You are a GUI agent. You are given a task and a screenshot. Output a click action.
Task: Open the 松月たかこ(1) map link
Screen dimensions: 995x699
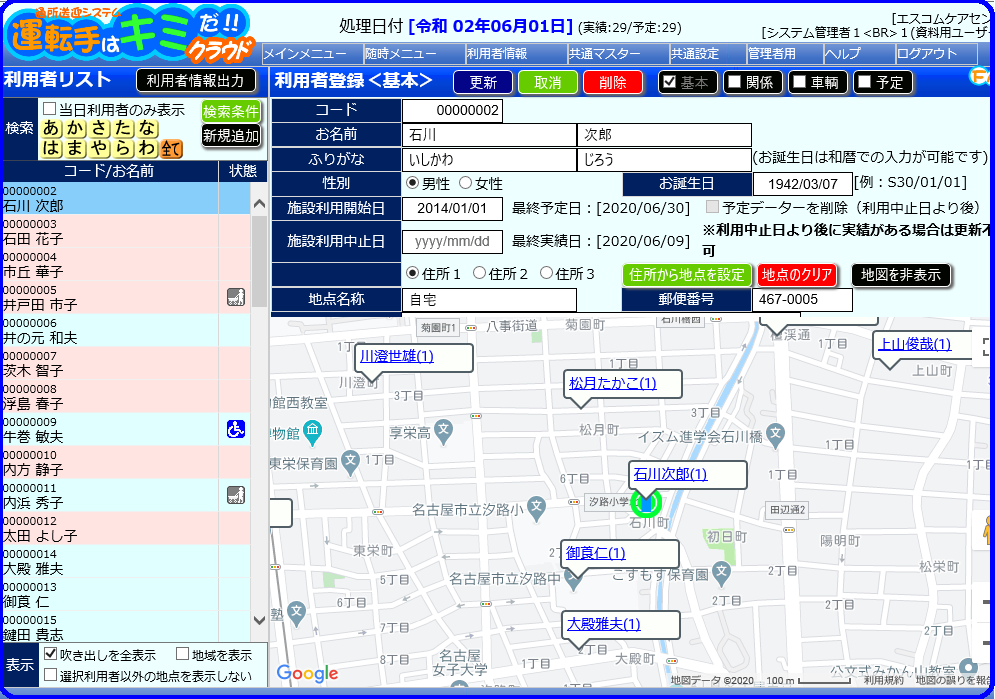pyautogui.click(x=613, y=383)
